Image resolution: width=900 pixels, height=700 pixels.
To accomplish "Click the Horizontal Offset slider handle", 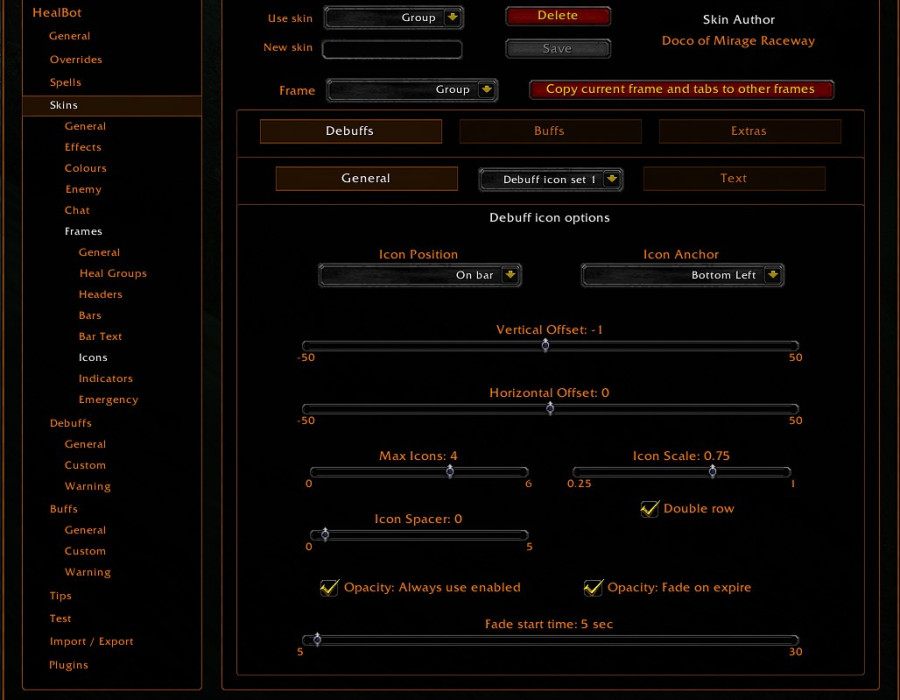I will click(x=550, y=409).
